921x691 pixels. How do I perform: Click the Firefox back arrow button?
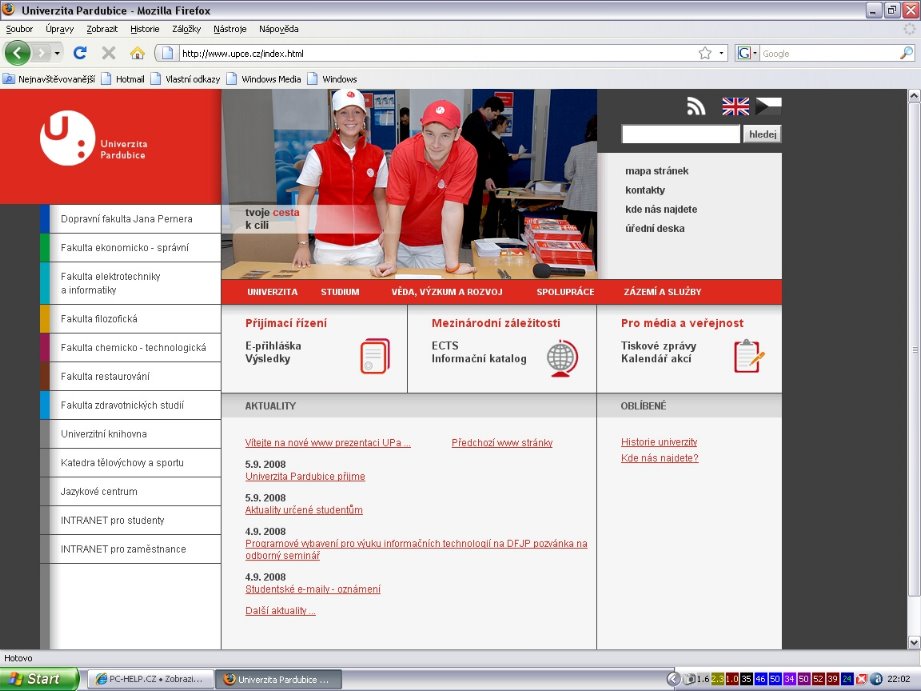point(18,53)
